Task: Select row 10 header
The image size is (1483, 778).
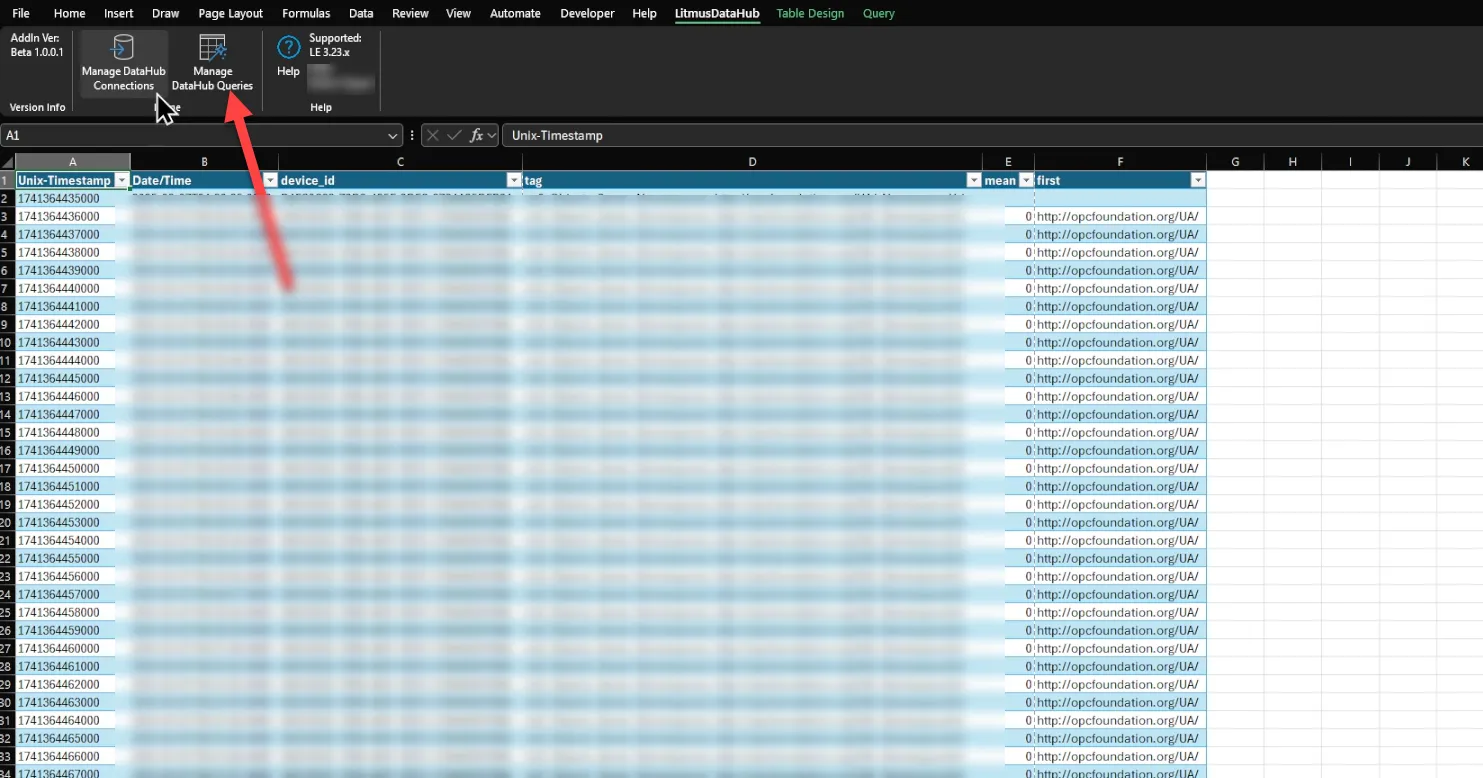Action: click(7, 342)
